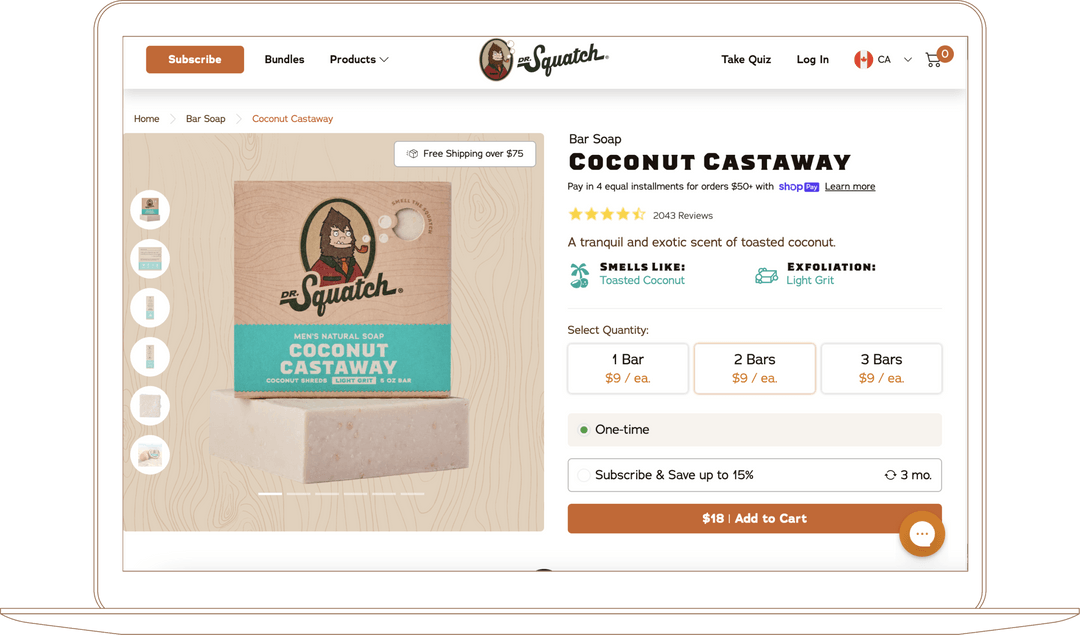This screenshot has width=1080, height=635.
Task: Go to Bar Soap breadcrumb
Action: (x=205, y=118)
